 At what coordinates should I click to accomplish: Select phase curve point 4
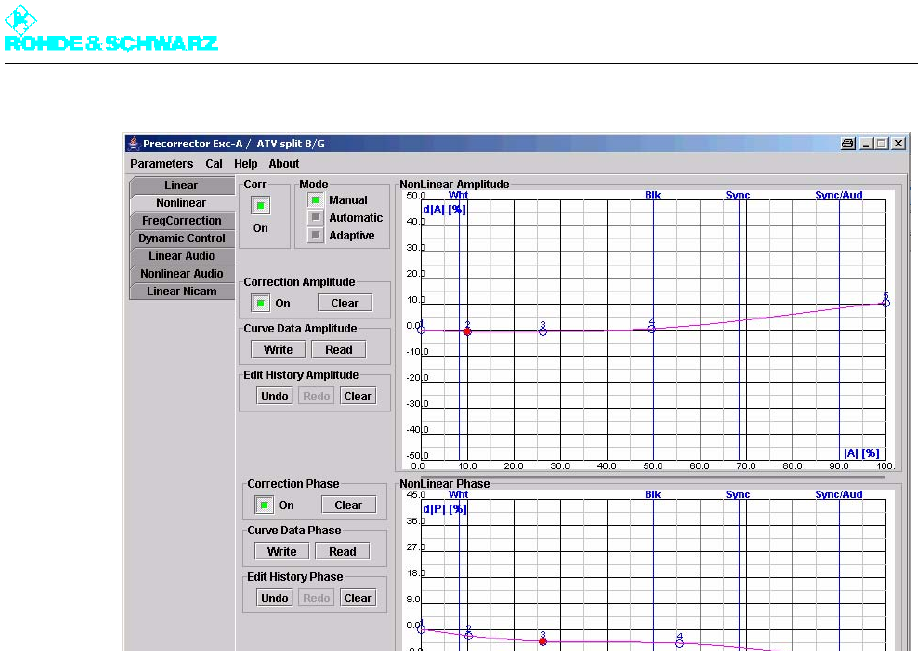point(679,643)
